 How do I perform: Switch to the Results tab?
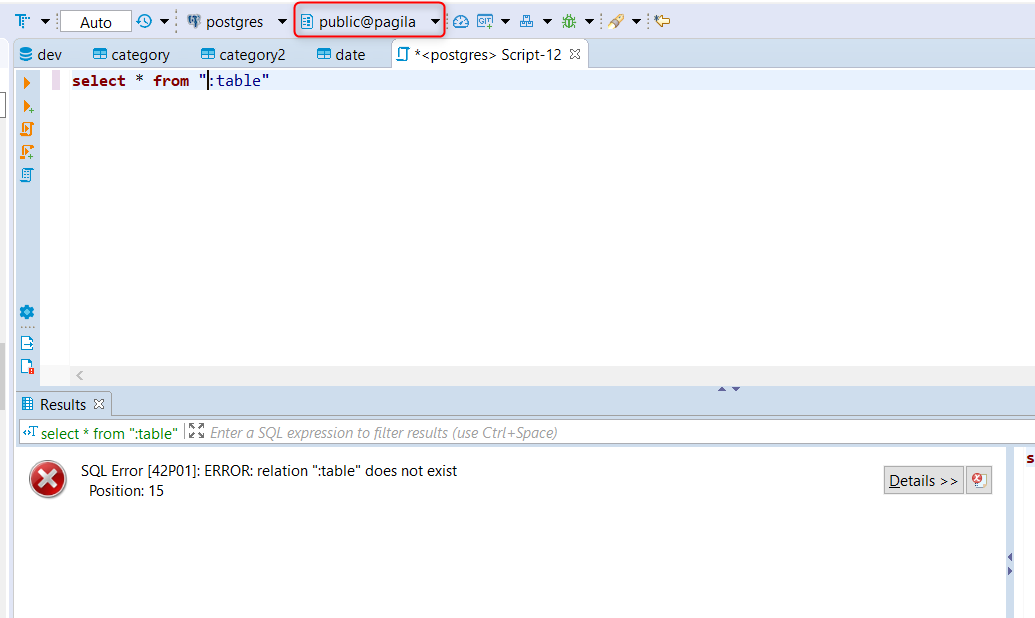click(x=63, y=404)
